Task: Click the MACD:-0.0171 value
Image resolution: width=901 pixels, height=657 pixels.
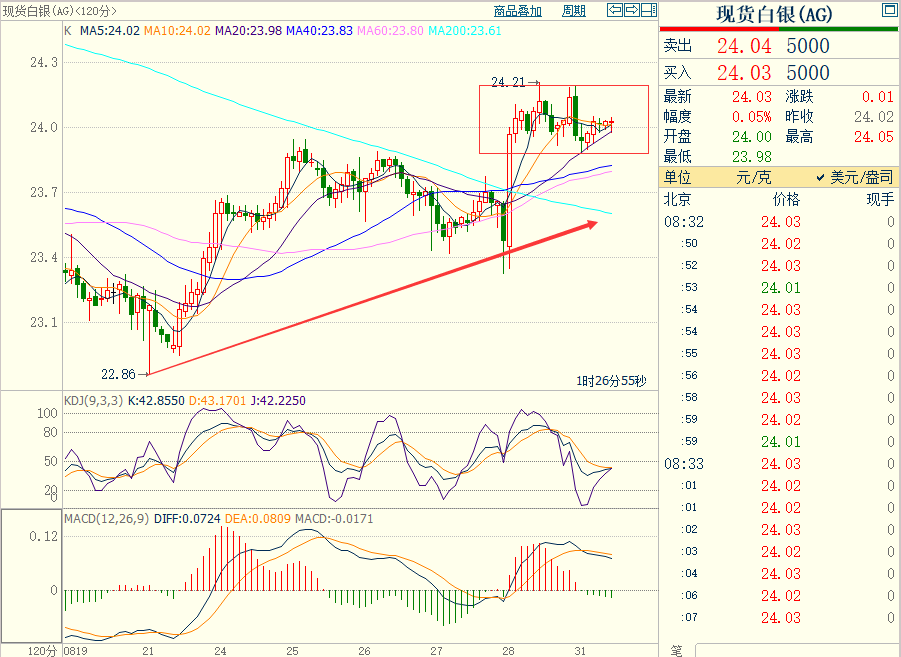Action: [334, 518]
